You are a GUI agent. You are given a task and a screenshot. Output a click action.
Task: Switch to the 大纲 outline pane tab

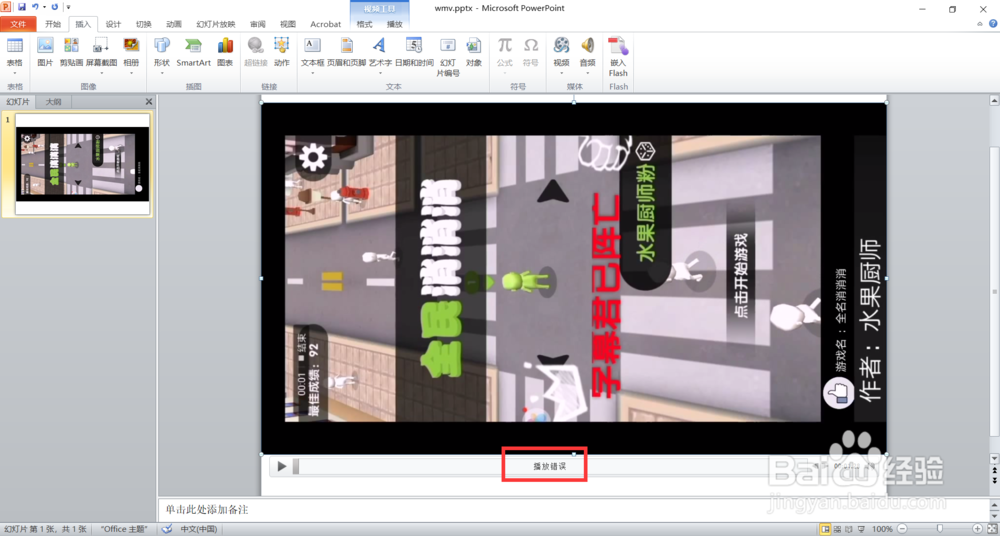(x=54, y=101)
